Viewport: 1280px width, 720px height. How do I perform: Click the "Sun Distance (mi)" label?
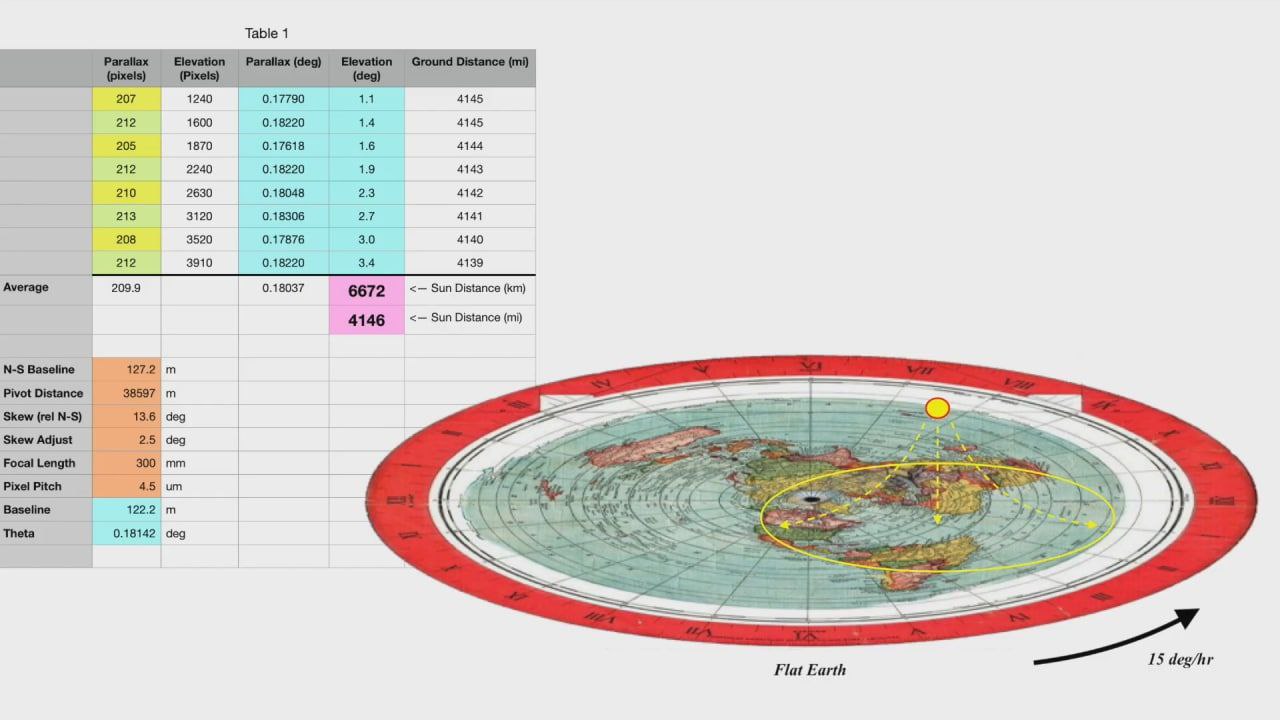(x=466, y=317)
